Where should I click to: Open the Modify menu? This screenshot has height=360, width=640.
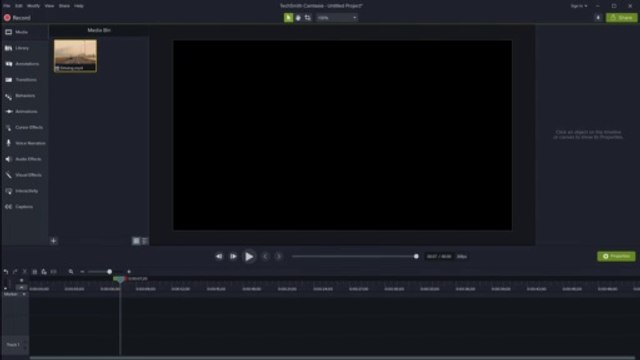pyautogui.click(x=33, y=6)
